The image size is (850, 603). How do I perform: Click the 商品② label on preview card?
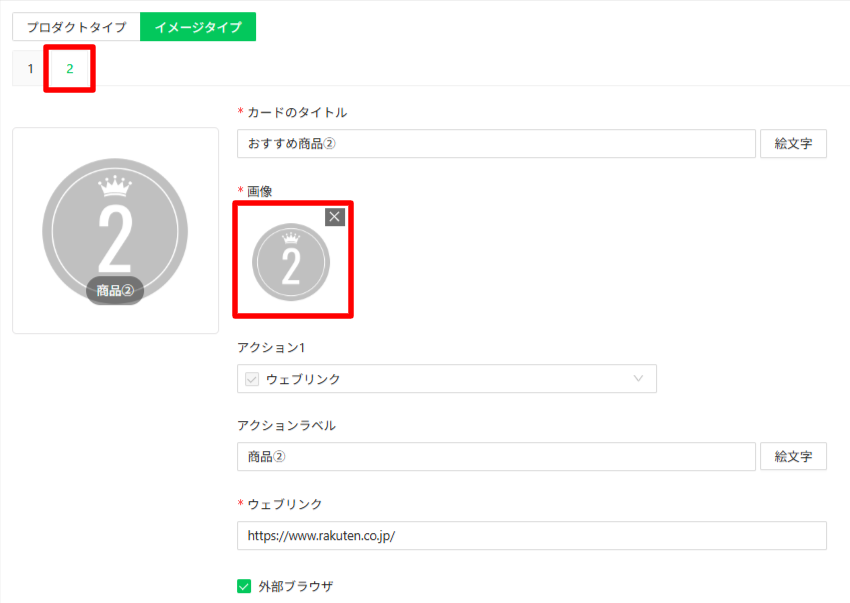[115, 291]
